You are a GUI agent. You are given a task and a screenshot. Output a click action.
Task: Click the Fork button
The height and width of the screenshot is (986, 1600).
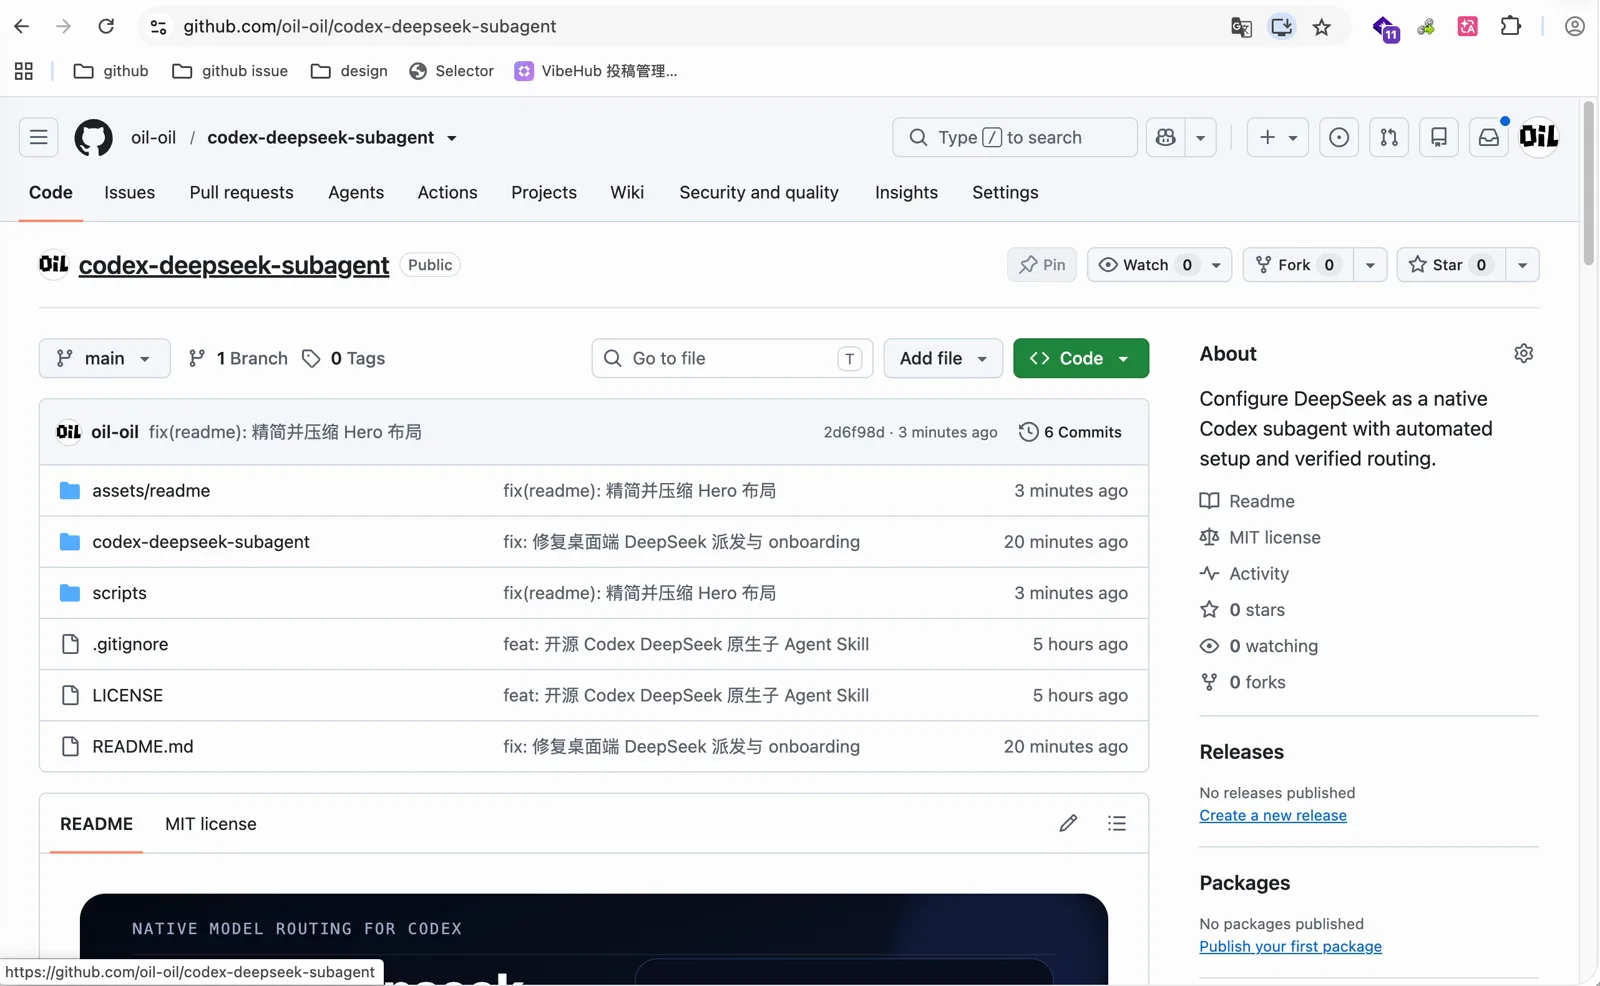click(1298, 265)
